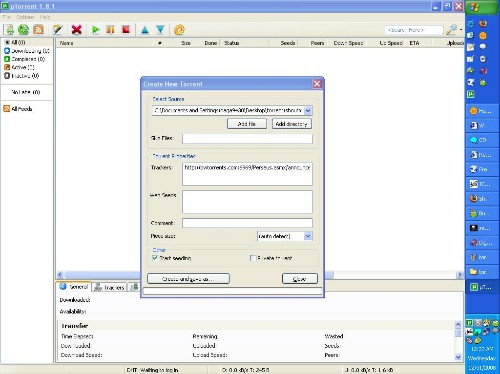Select No Label in sidebar
The height and width of the screenshot is (374, 500).
point(26,92)
